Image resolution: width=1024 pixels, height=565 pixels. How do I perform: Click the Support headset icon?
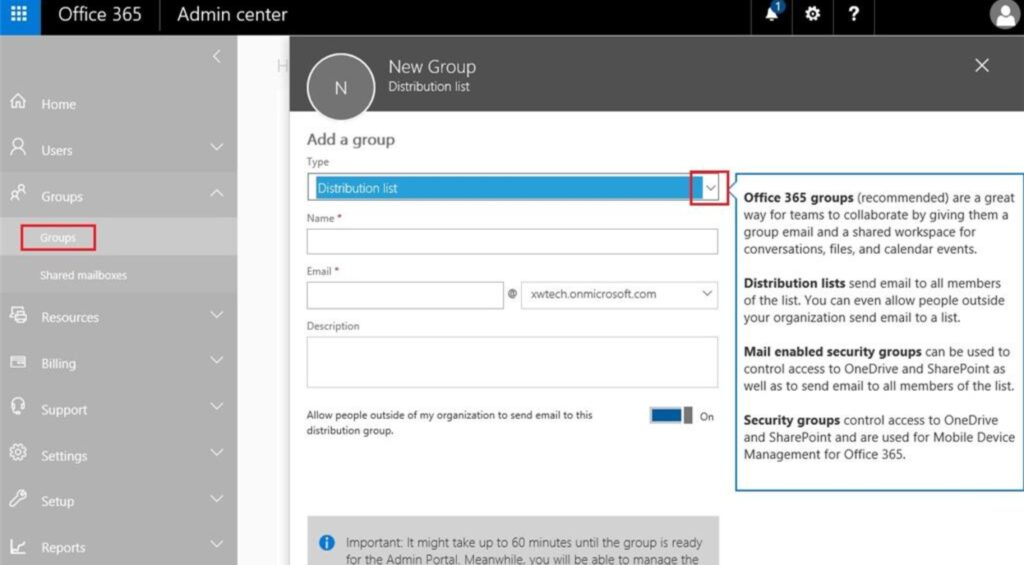click(x=18, y=406)
